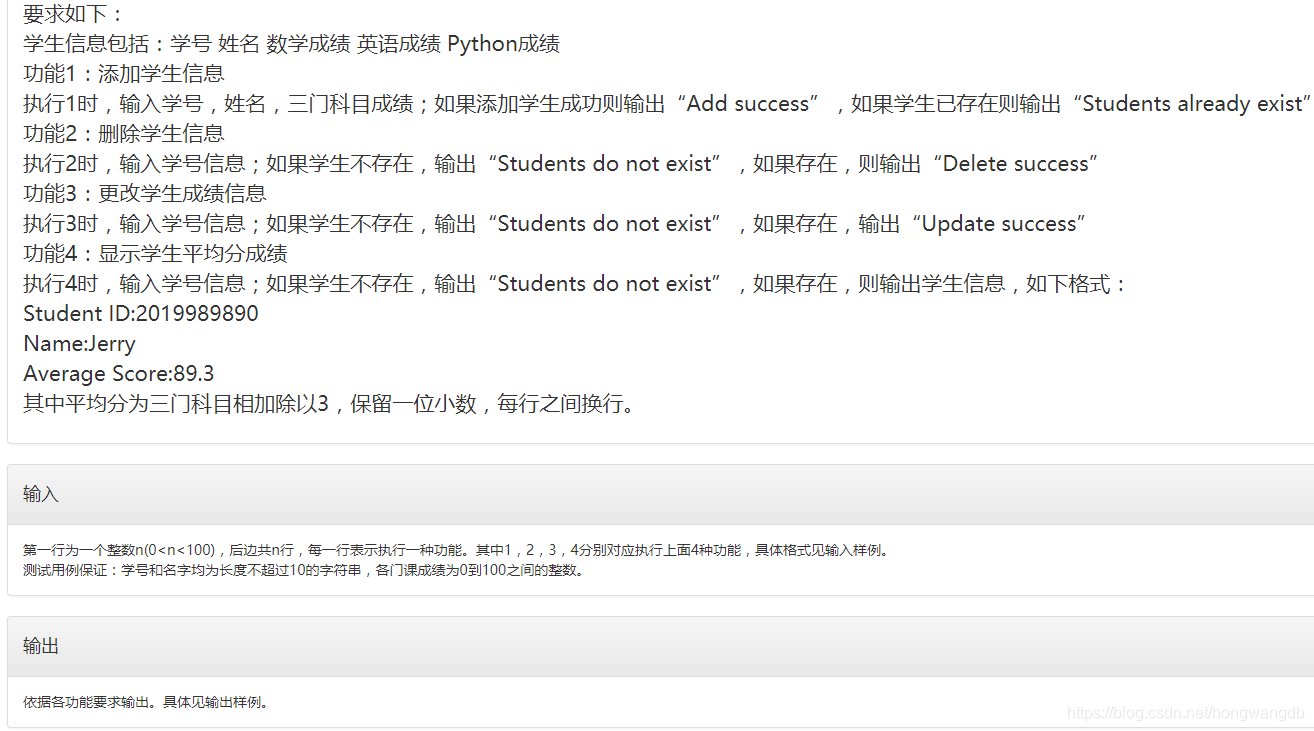Image resolution: width=1314 pixels, height=731 pixels.
Task: Select the '功能4：显示学生平均分成绩' line
Action: coord(155,254)
